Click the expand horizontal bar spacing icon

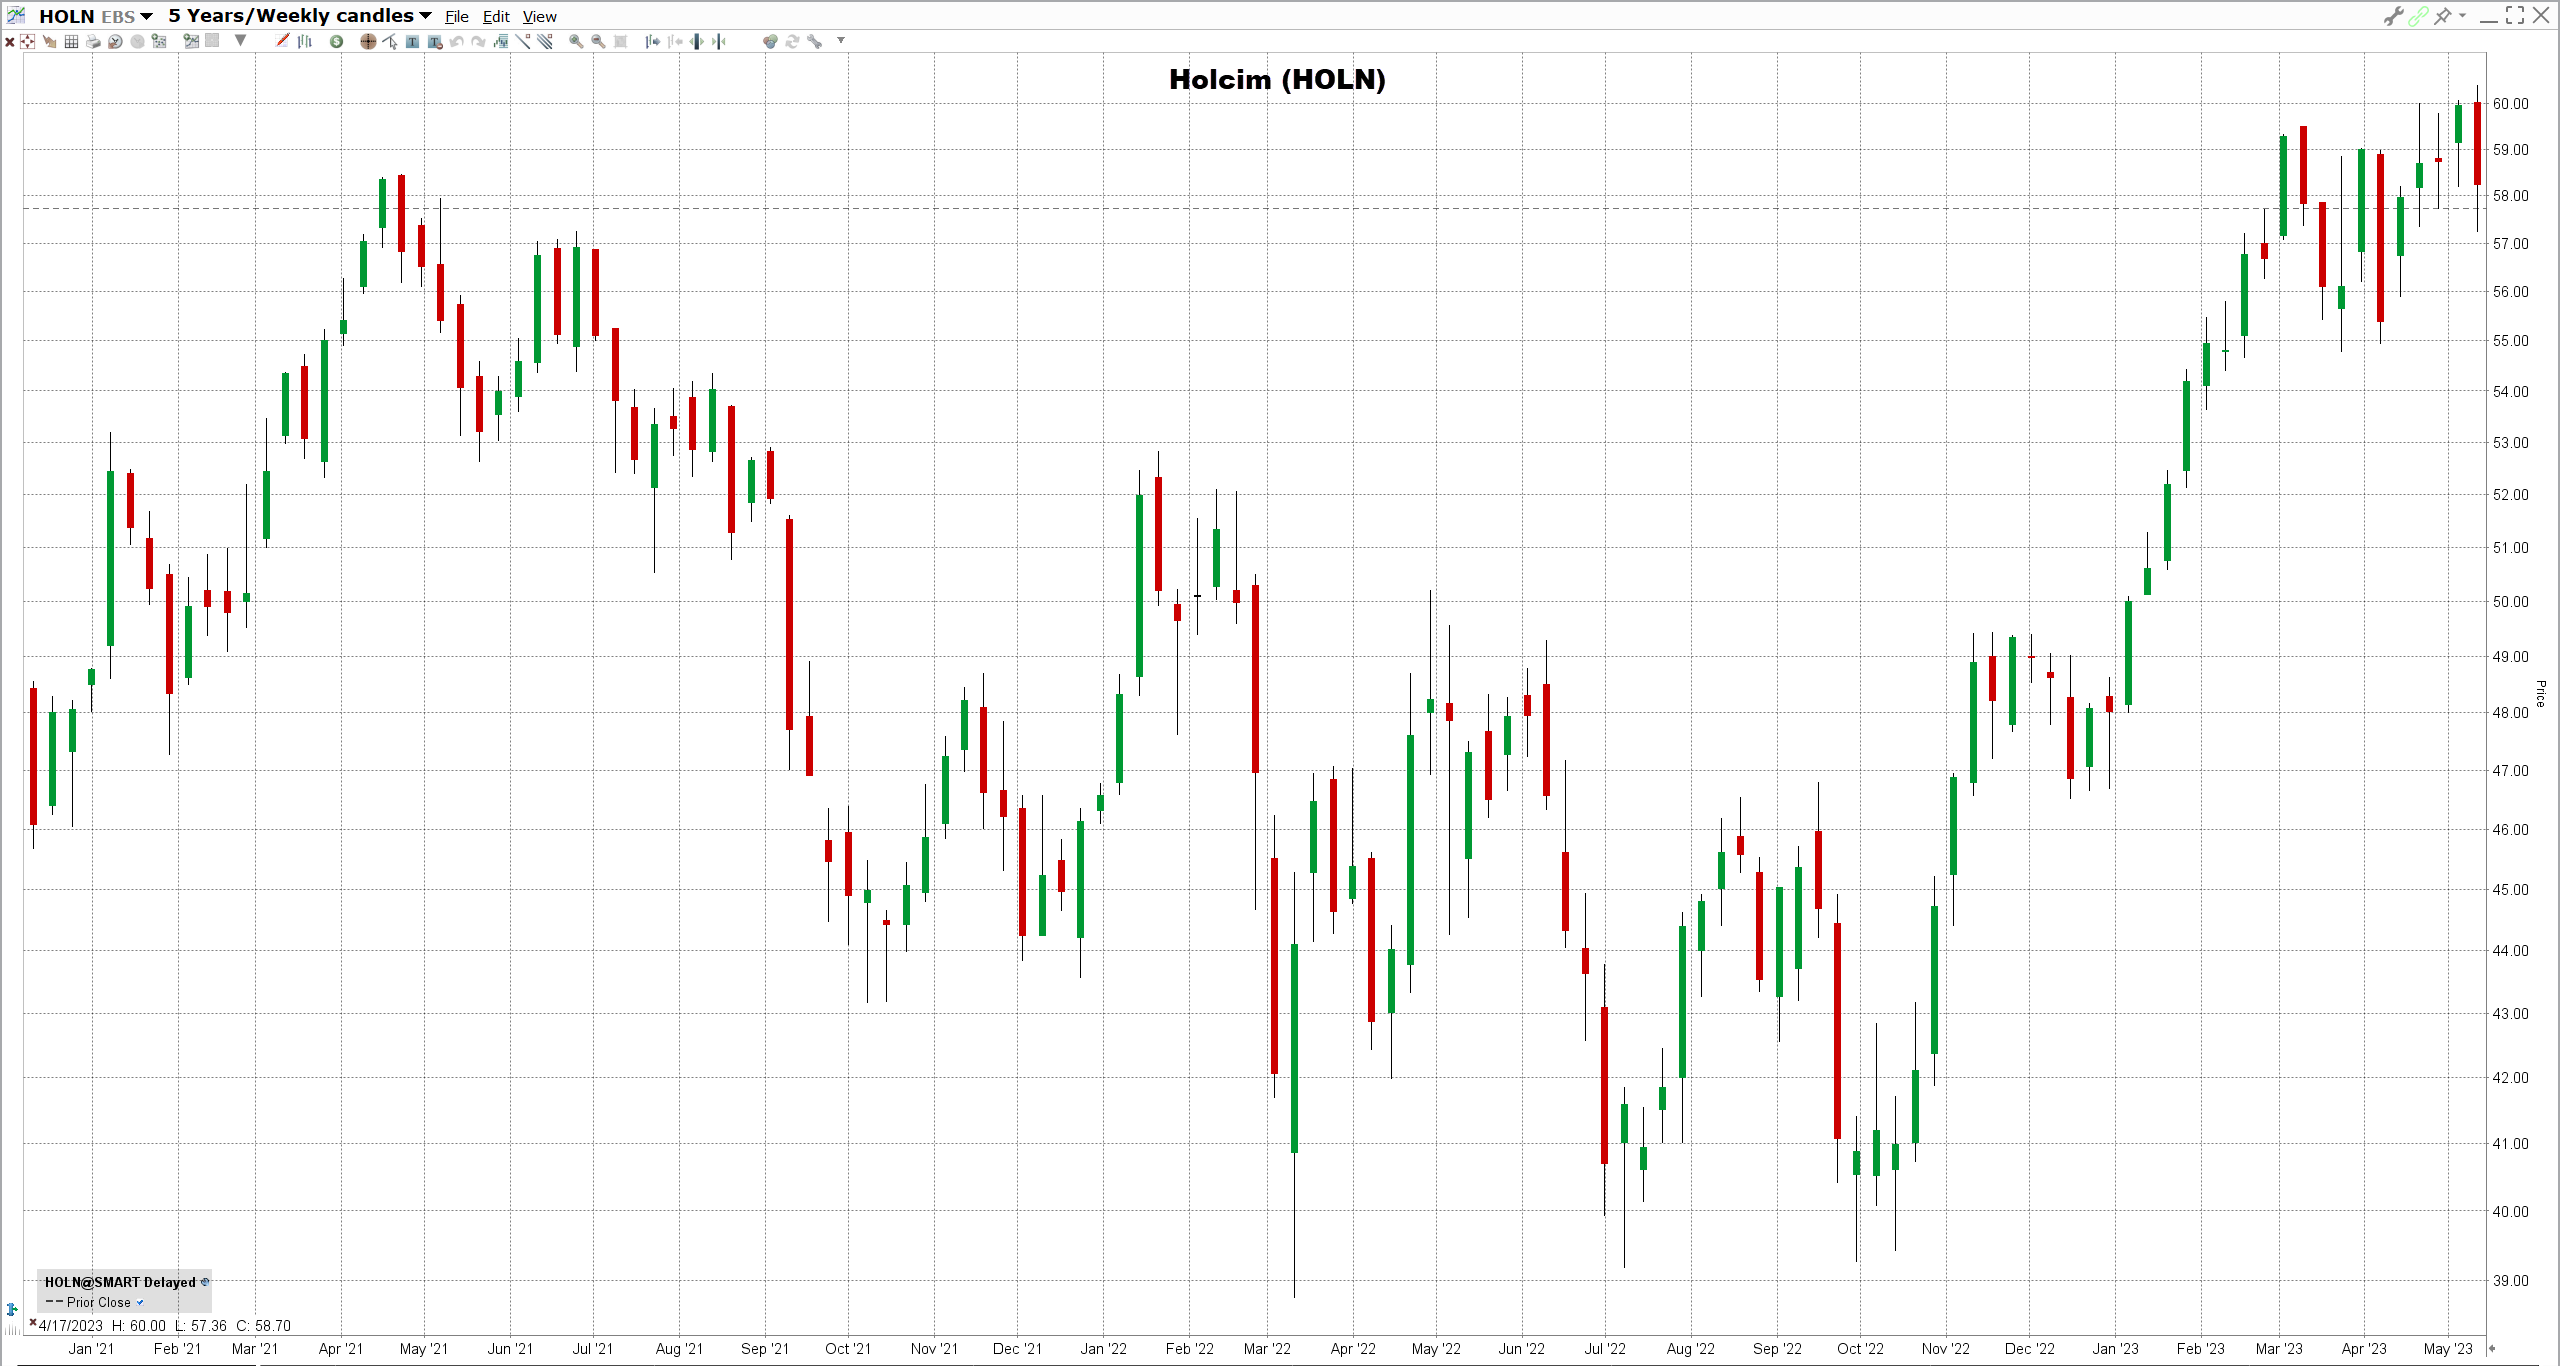[697, 42]
